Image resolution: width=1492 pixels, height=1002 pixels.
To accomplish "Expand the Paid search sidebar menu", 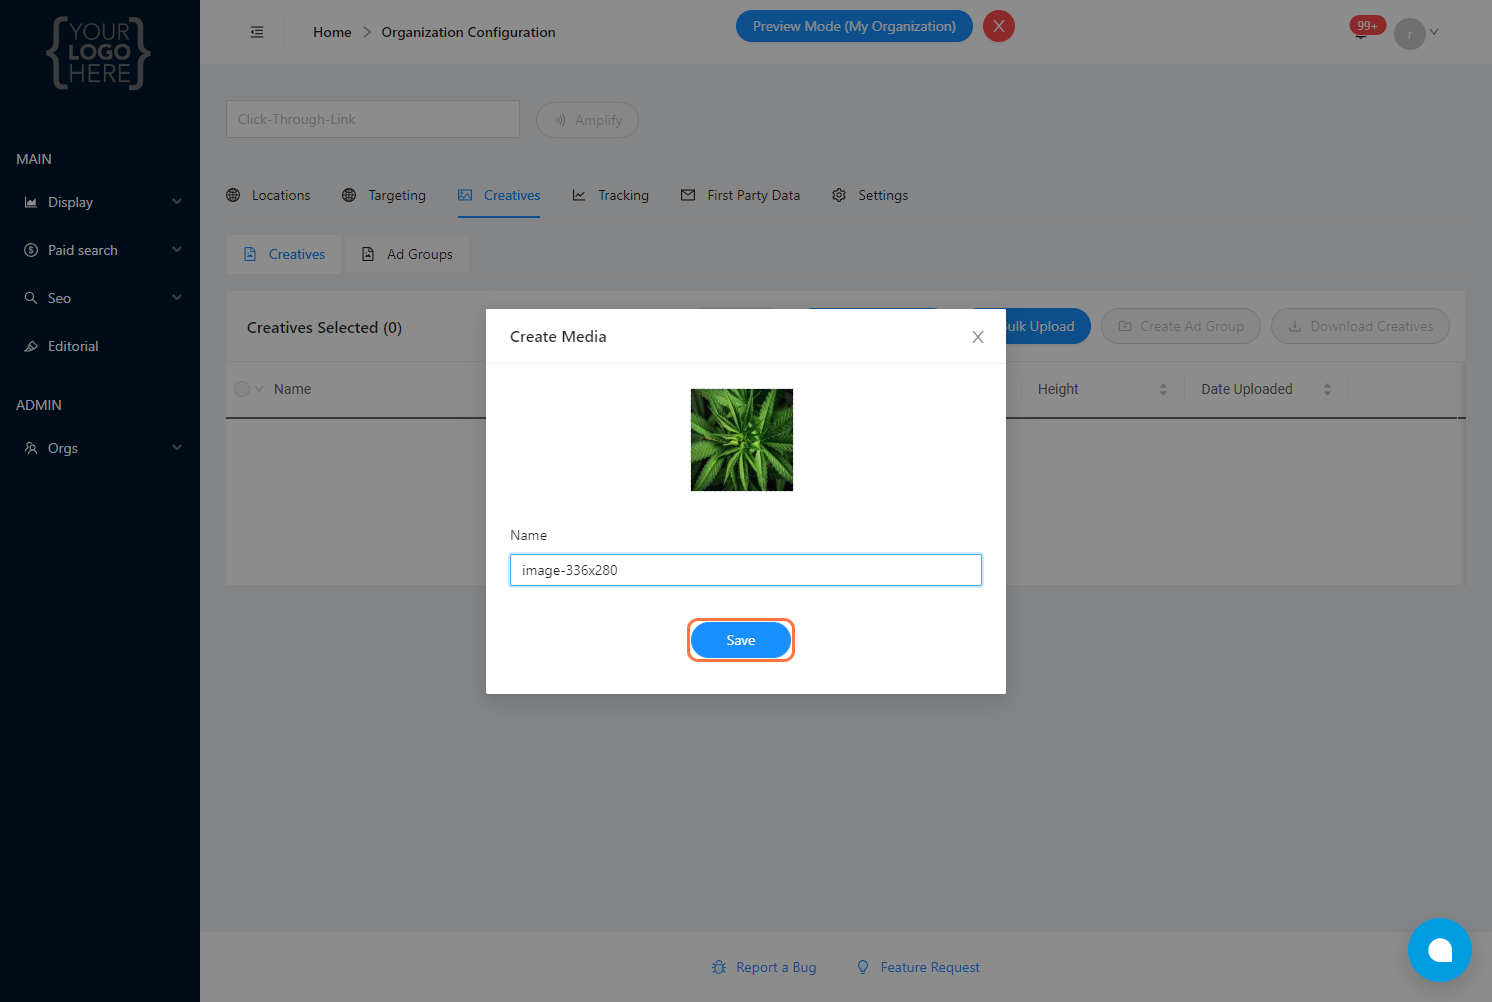I will tap(100, 250).
